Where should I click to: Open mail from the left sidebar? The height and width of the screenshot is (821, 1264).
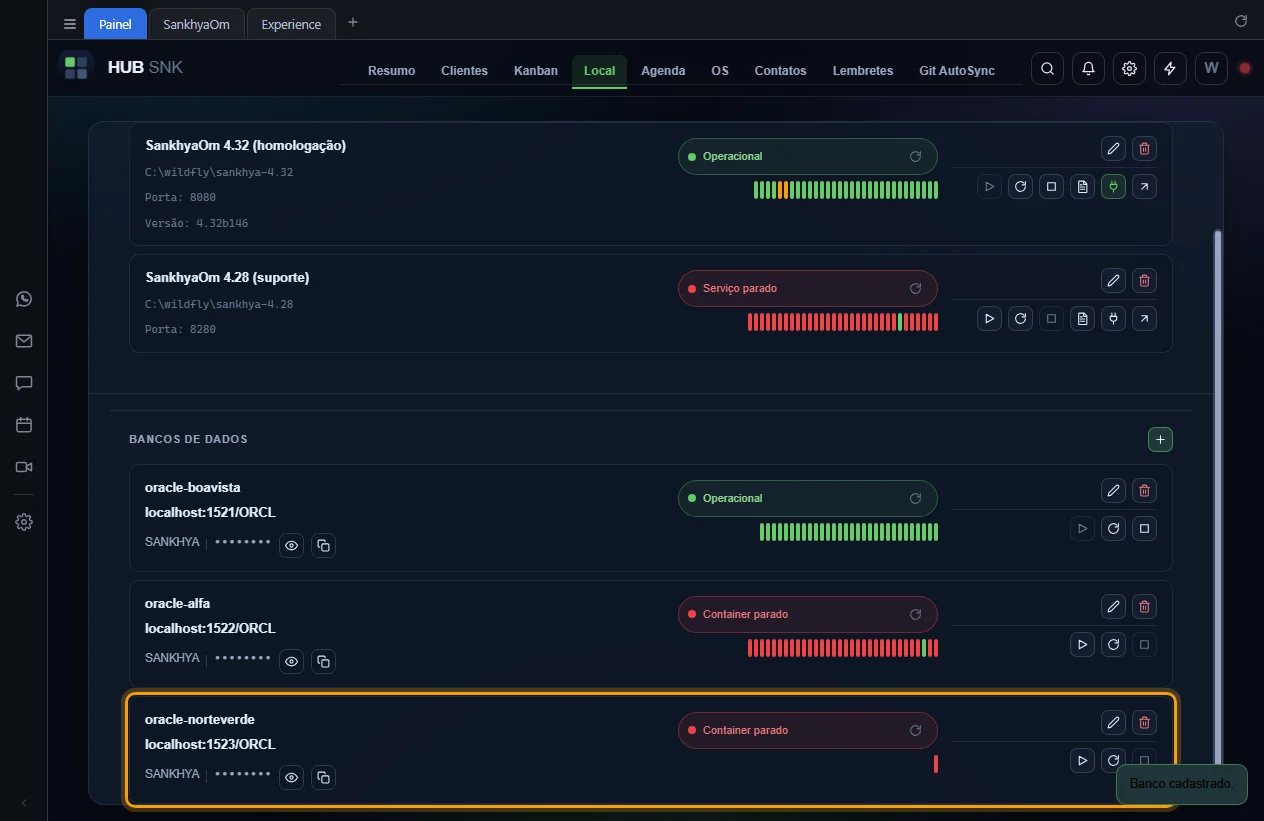click(x=24, y=341)
